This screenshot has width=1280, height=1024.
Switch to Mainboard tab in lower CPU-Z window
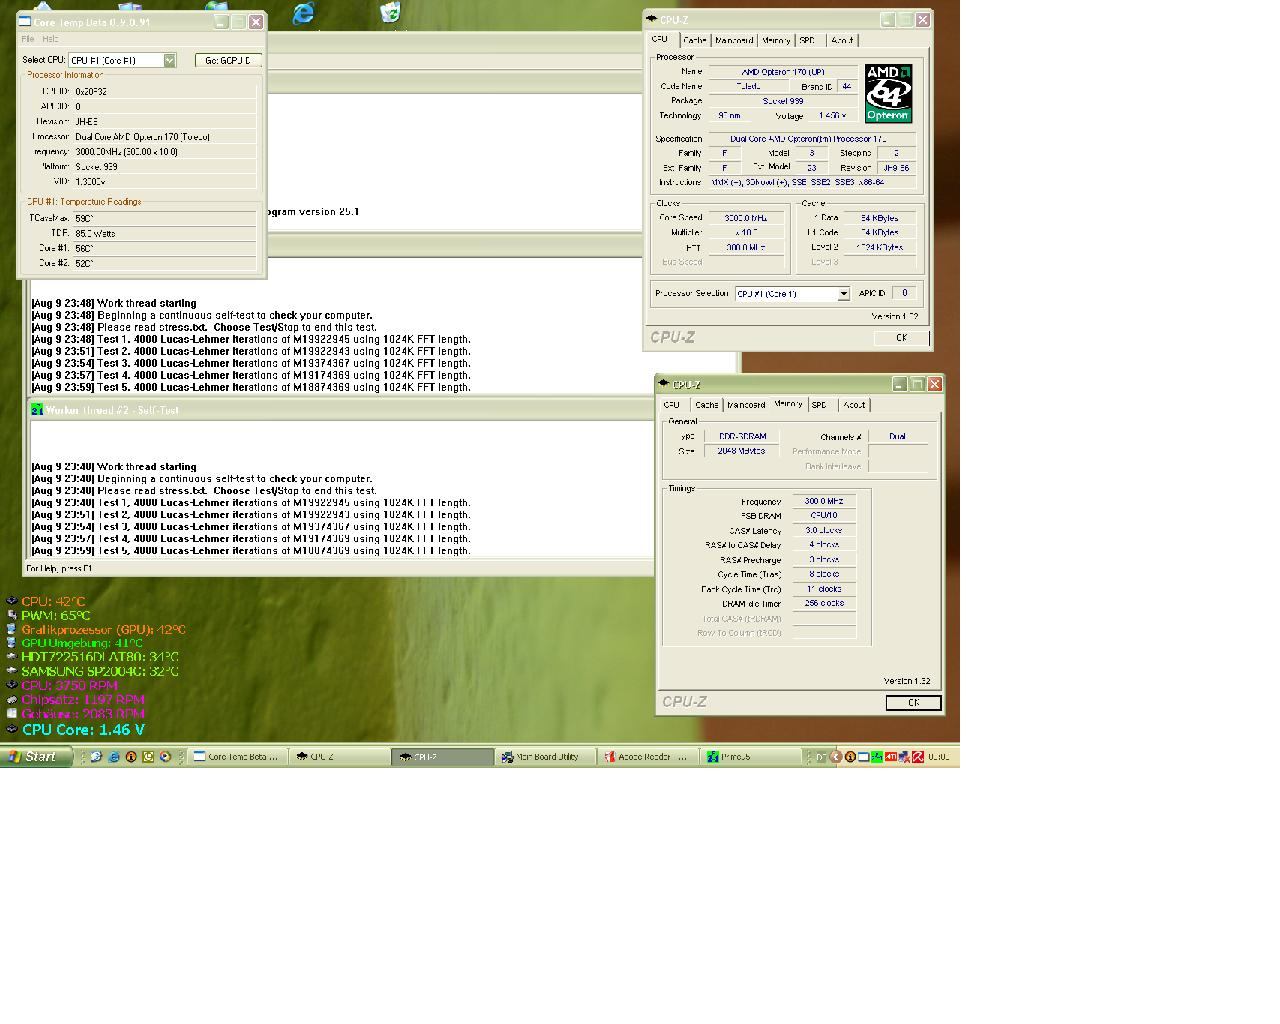click(x=746, y=405)
